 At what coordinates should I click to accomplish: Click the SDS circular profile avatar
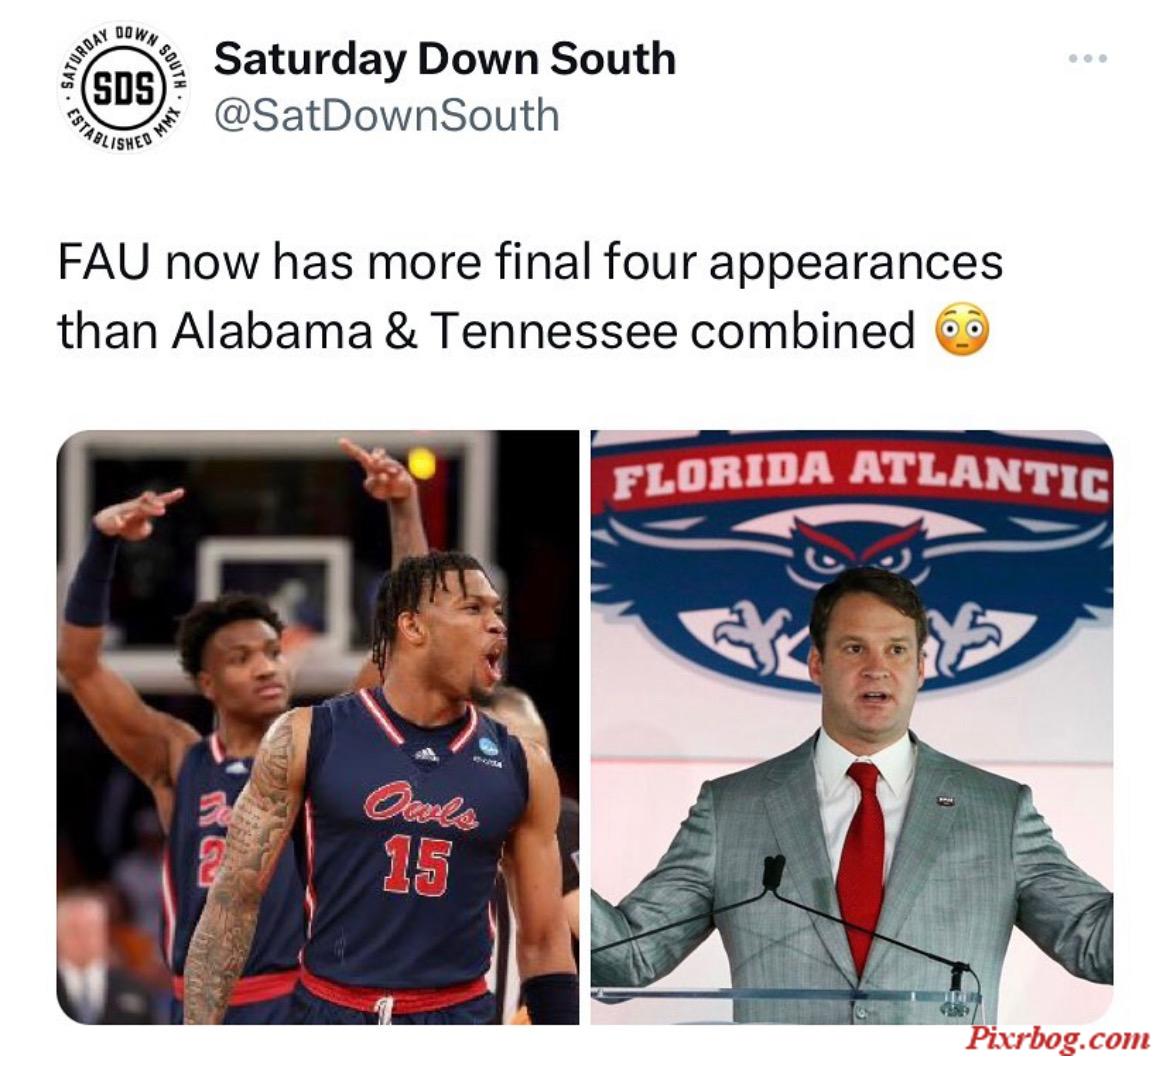point(125,90)
